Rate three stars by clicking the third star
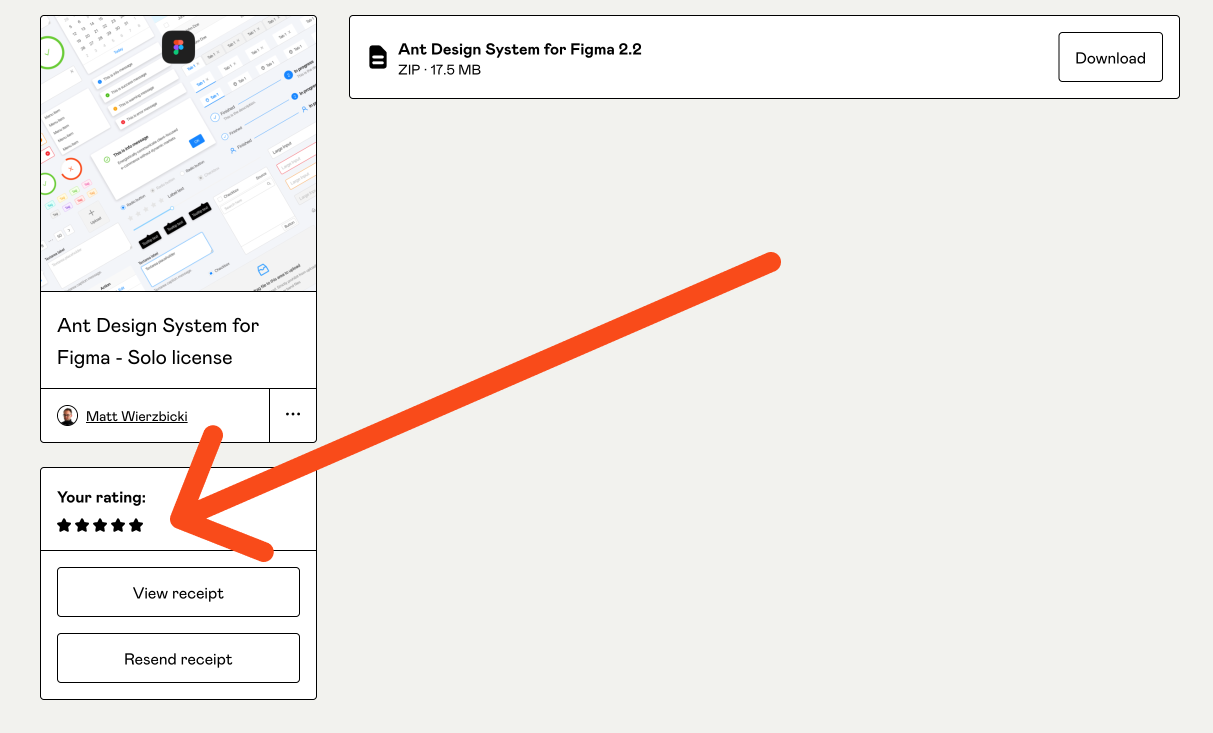The width and height of the screenshot is (1213, 733). (101, 524)
